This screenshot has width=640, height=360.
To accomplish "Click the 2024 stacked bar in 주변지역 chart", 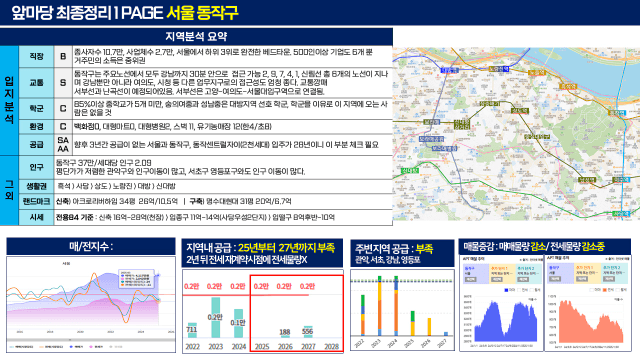I will click(396, 306).
